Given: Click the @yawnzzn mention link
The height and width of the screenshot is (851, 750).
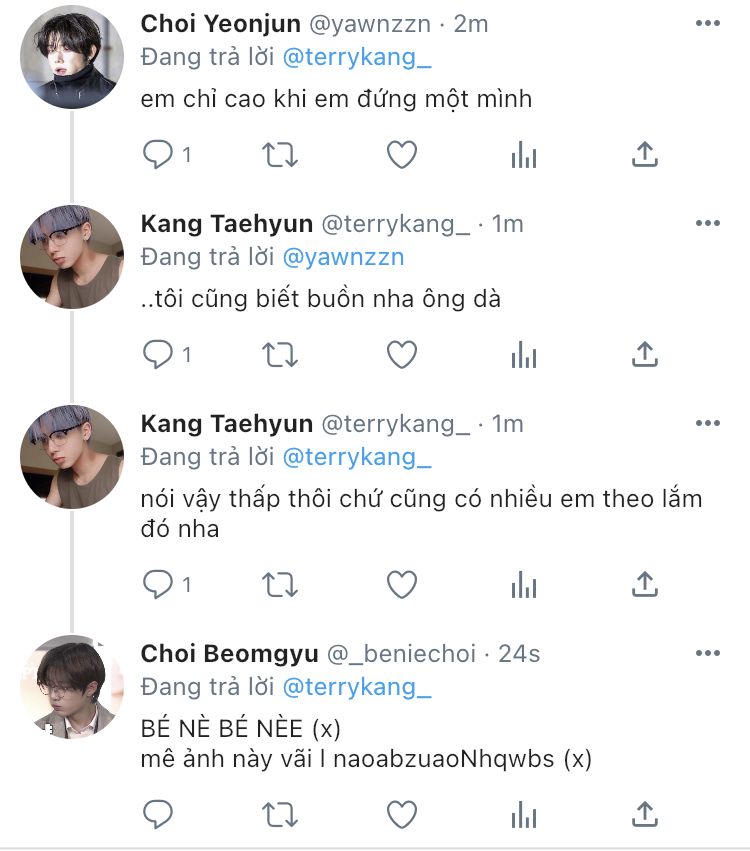Looking at the screenshot, I should coord(343,257).
